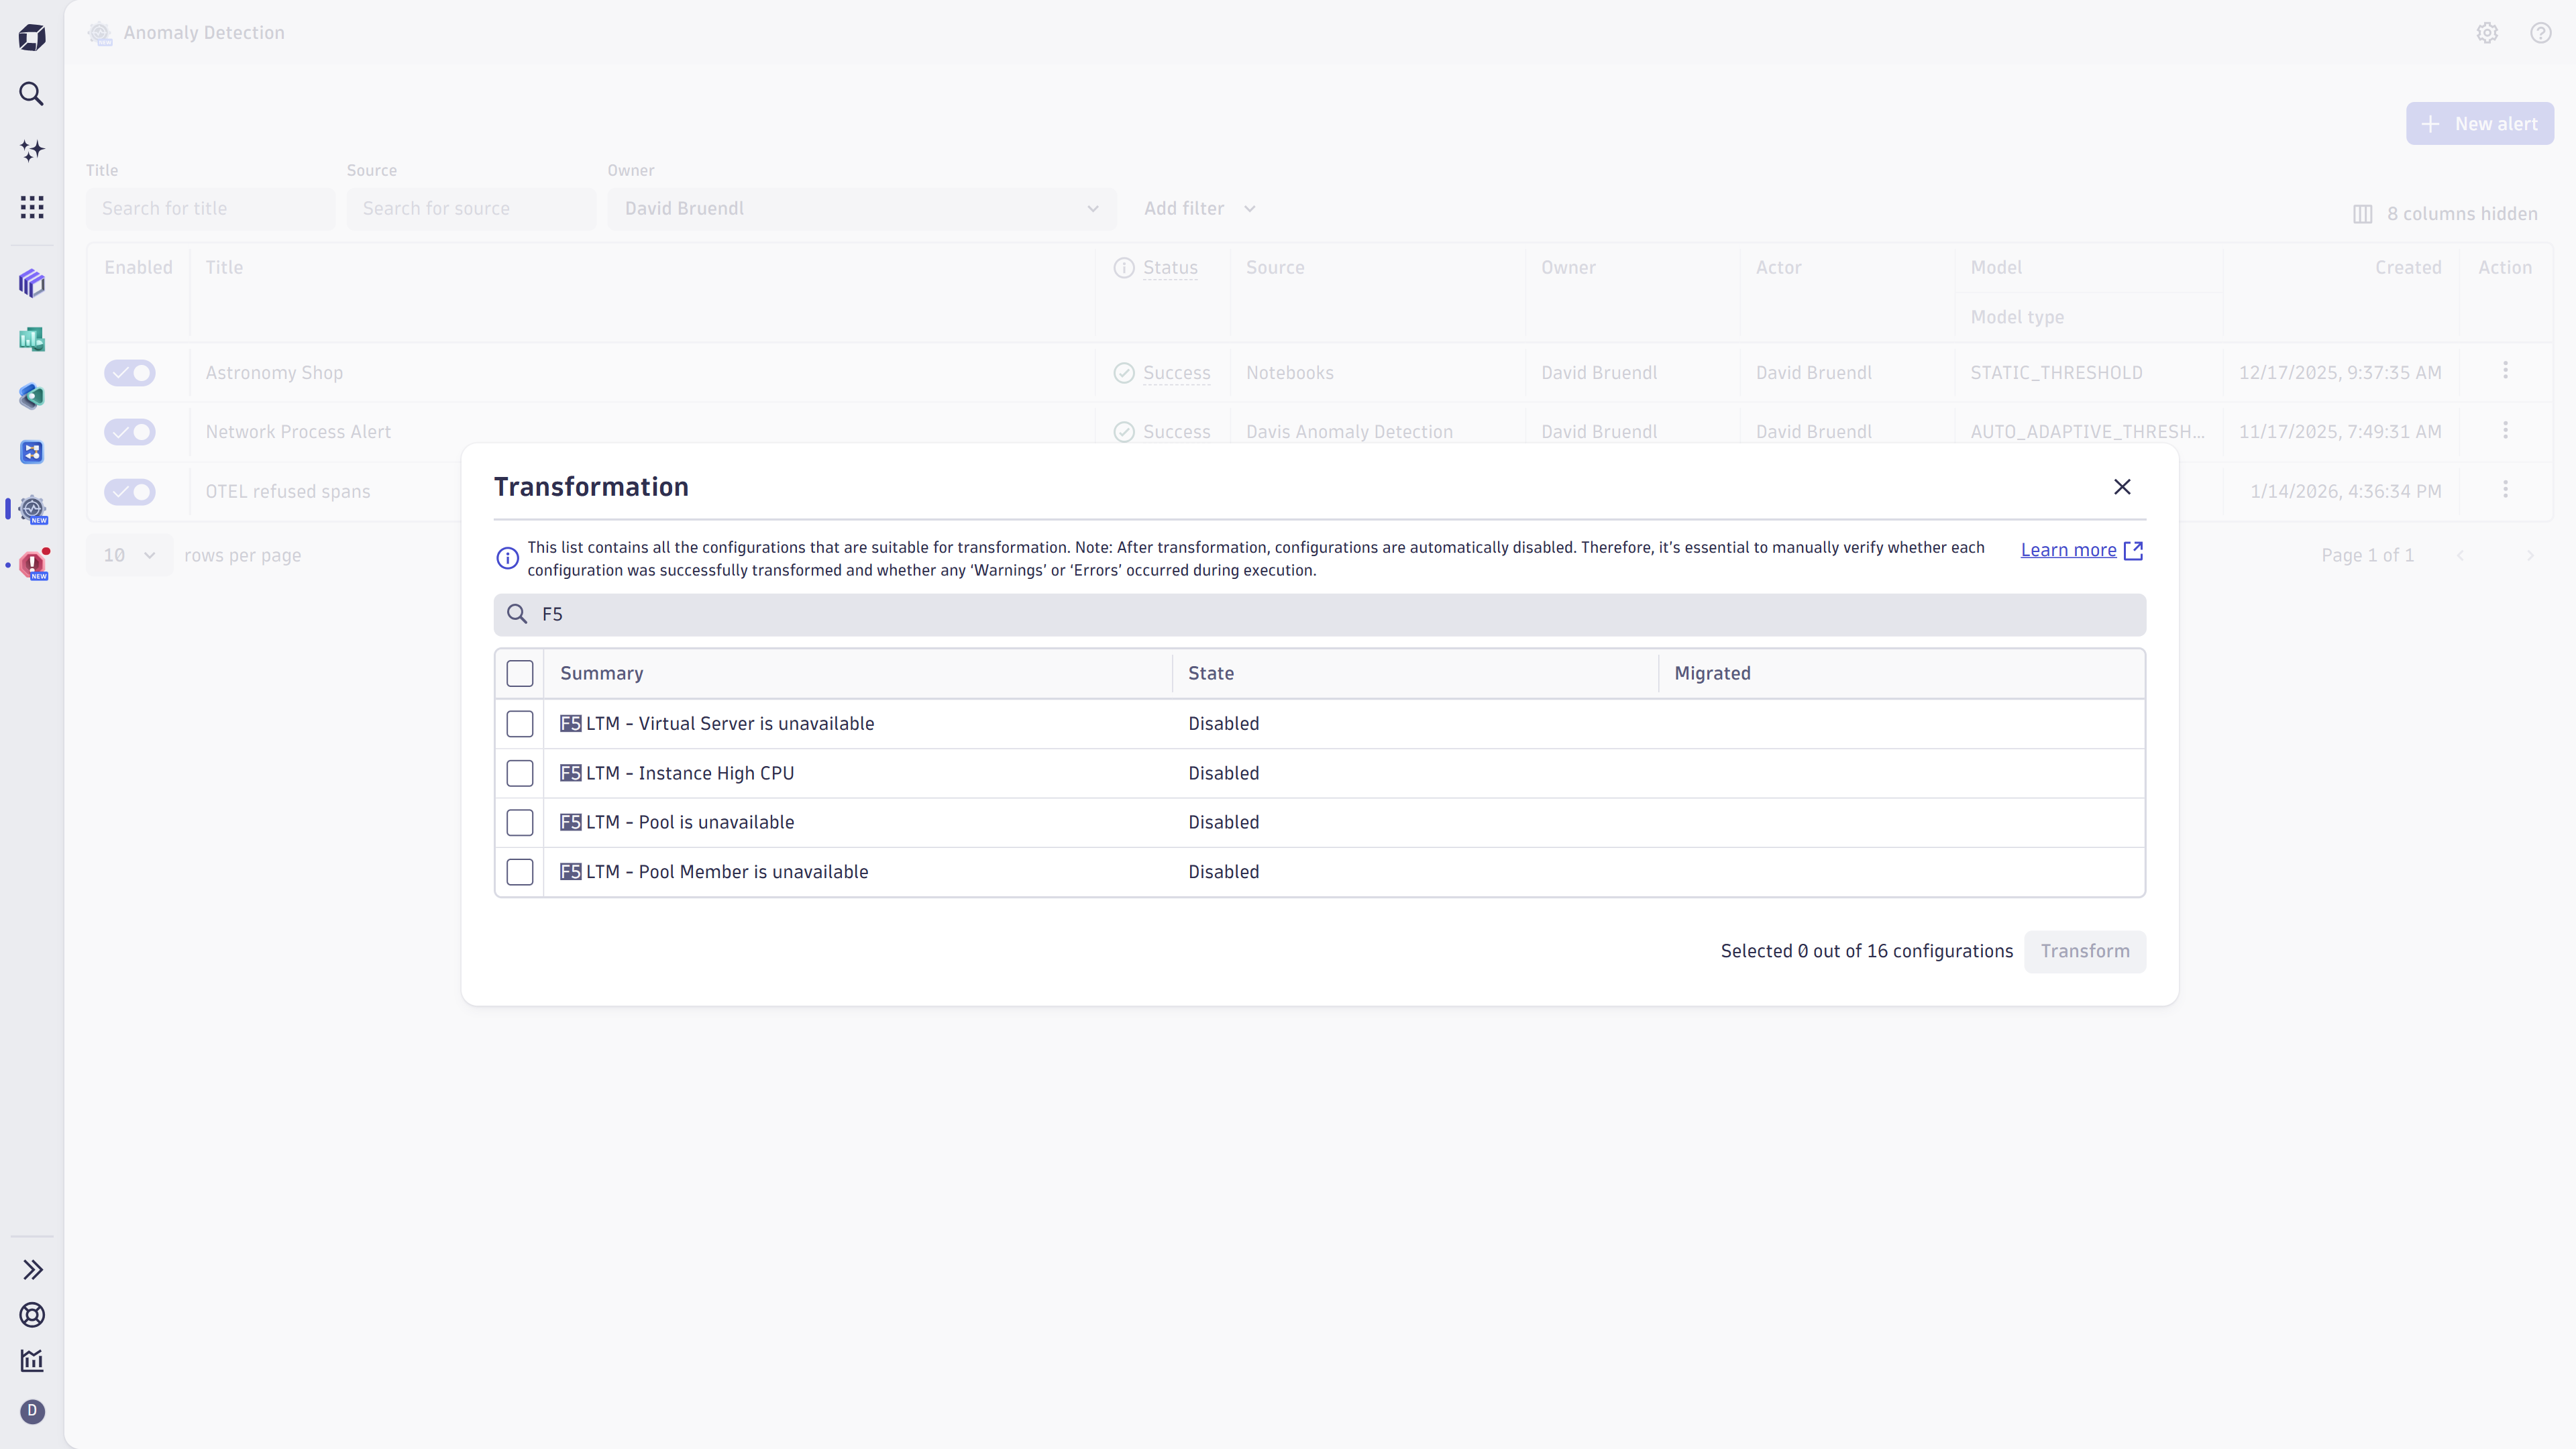Open the apps grid launcher icon
This screenshot has width=2576, height=1449.
tap(32, 207)
